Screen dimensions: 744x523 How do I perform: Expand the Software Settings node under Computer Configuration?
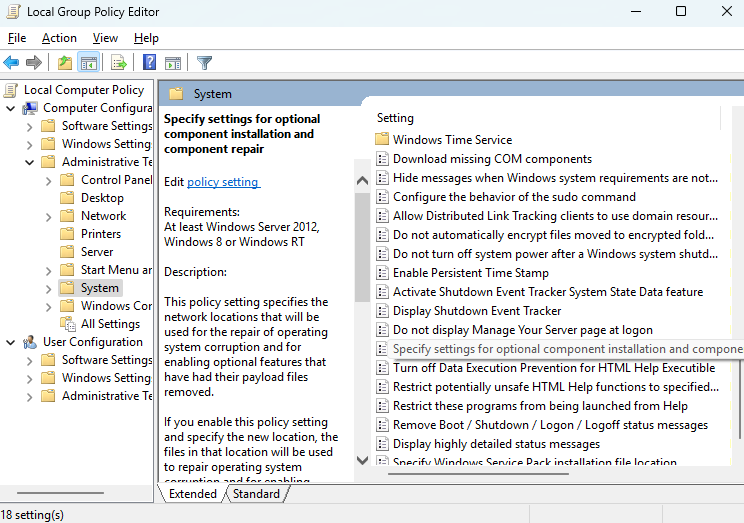[30, 126]
